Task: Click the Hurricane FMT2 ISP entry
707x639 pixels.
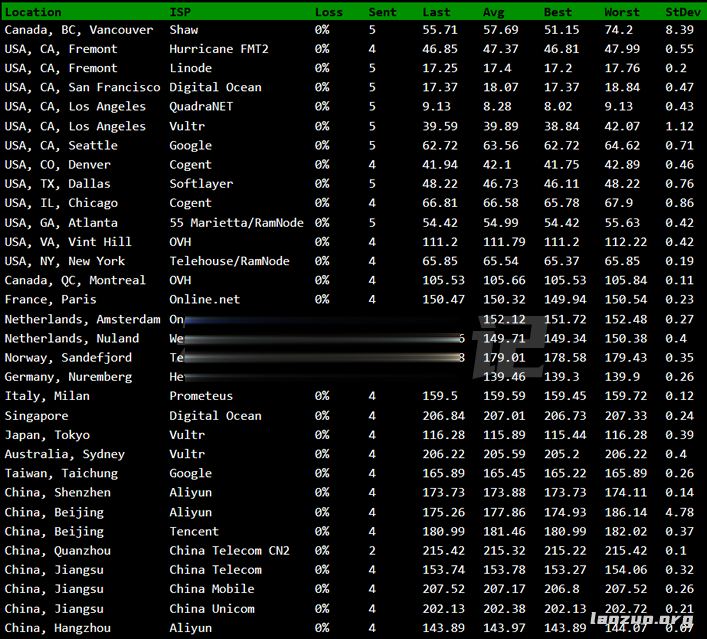Action: tap(219, 49)
